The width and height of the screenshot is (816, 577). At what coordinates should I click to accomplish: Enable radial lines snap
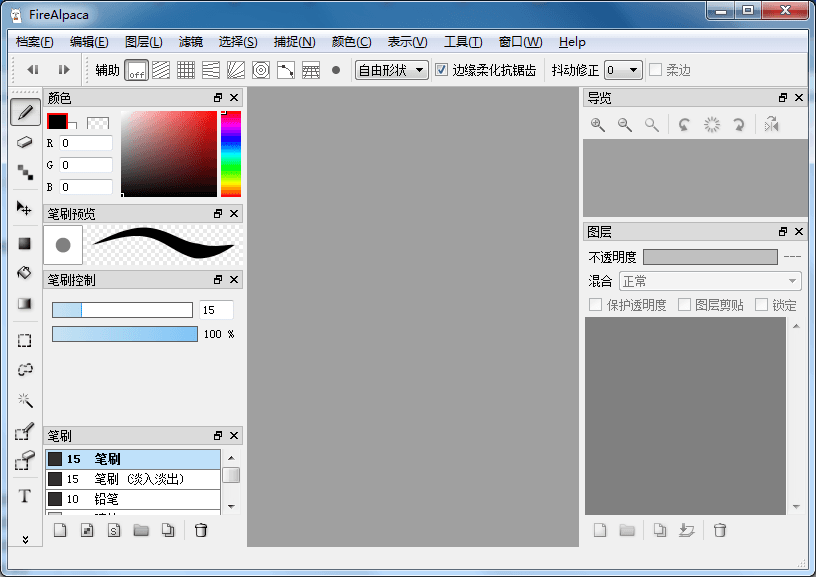236,70
